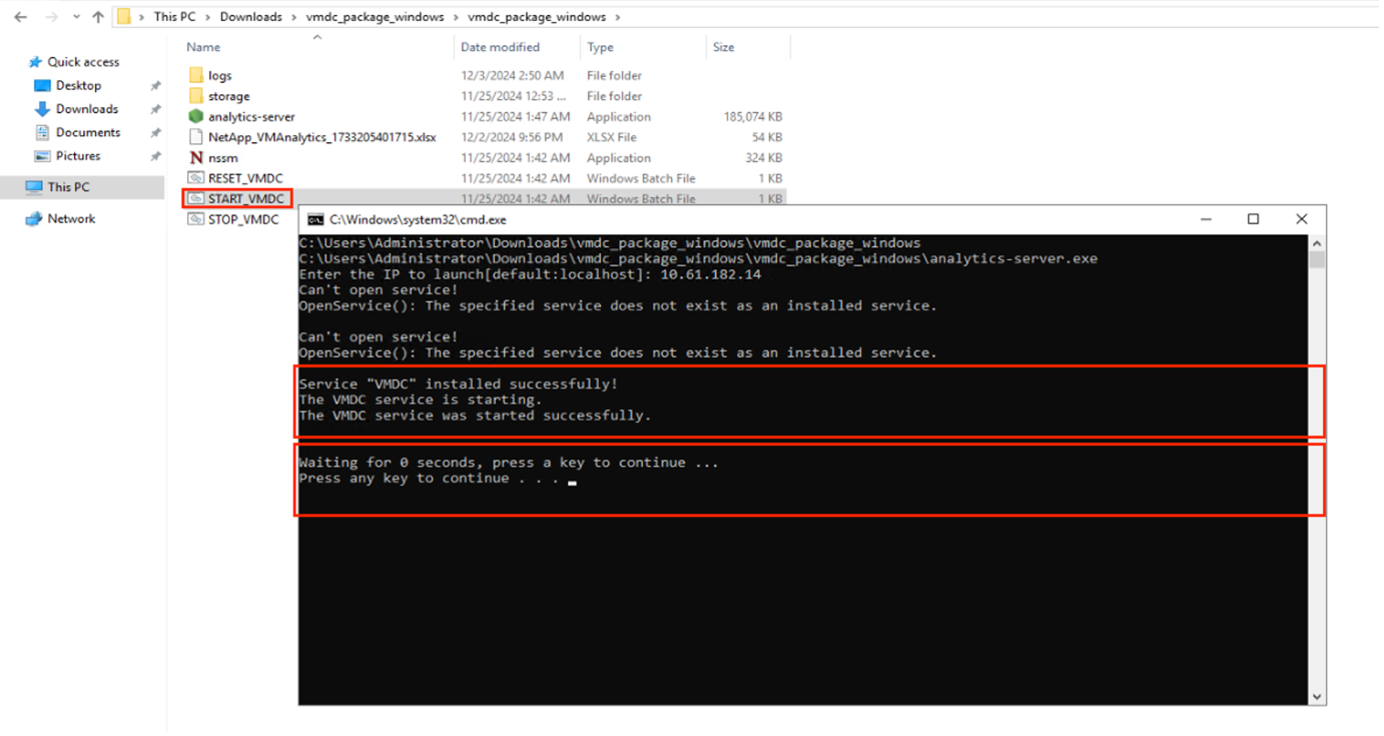The width and height of the screenshot is (1384, 736).
Task: Select Network in navigation pane
Action: pos(71,218)
